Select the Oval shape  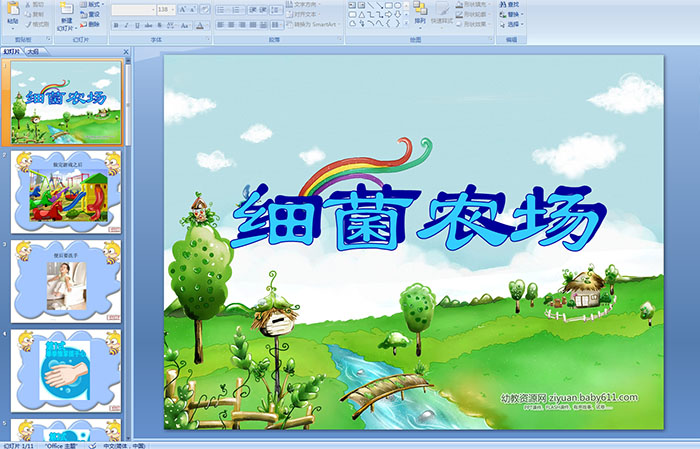coord(397,5)
